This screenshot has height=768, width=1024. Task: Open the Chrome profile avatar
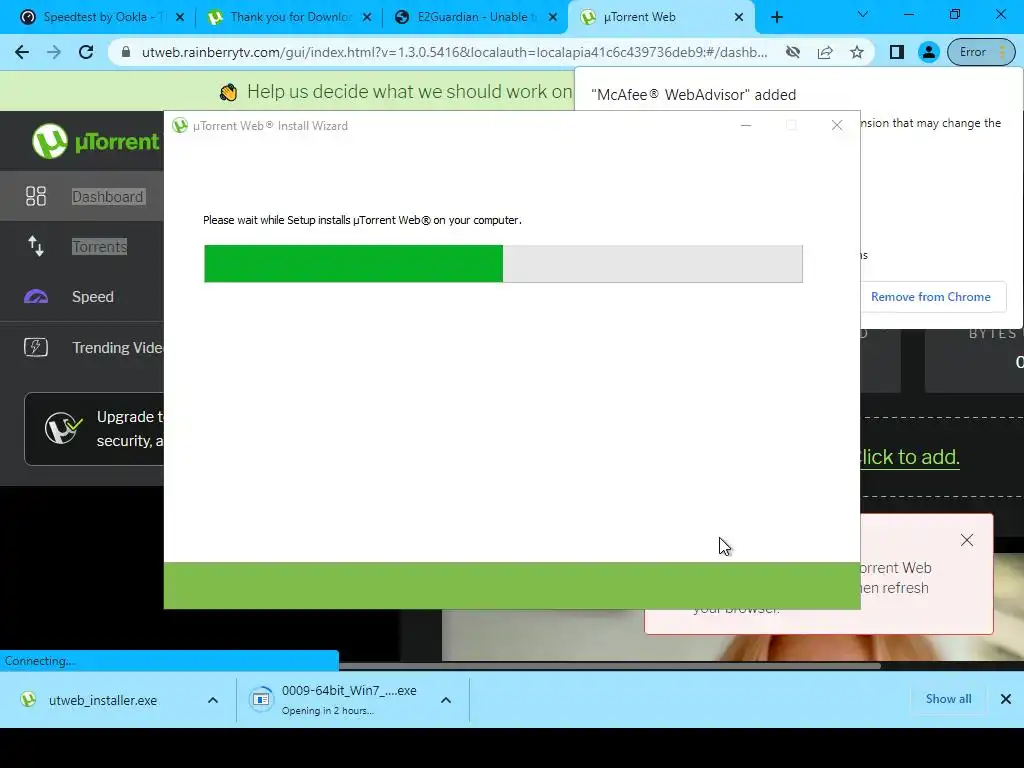(928, 52)
